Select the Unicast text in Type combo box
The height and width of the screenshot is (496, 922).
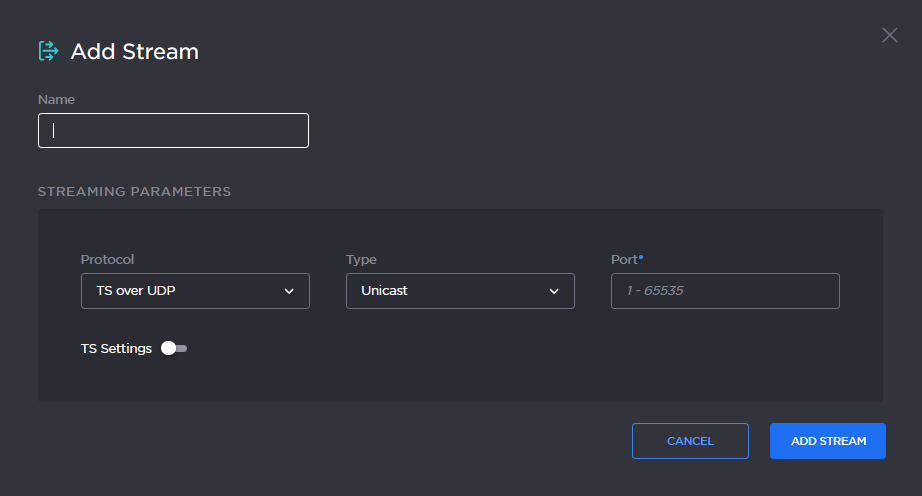coord(385,291)
